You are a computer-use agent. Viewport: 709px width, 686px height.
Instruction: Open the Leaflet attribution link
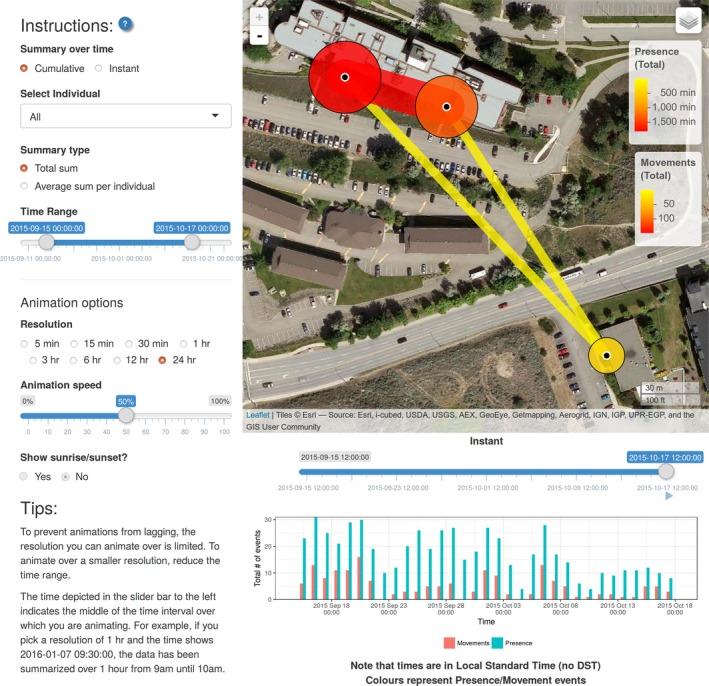click(258, 414)
